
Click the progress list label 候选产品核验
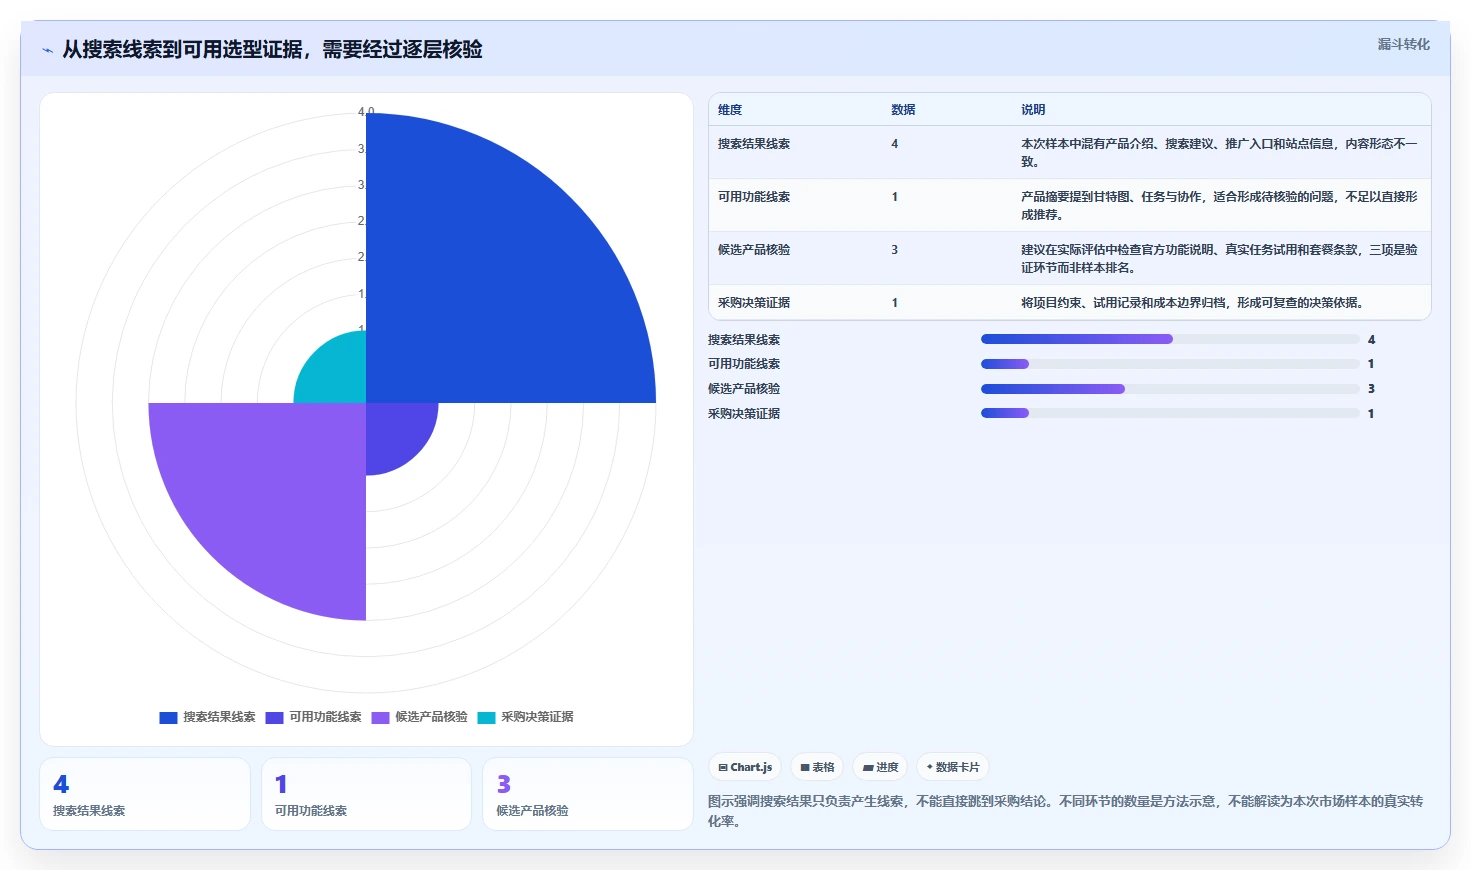click(744, 389)
